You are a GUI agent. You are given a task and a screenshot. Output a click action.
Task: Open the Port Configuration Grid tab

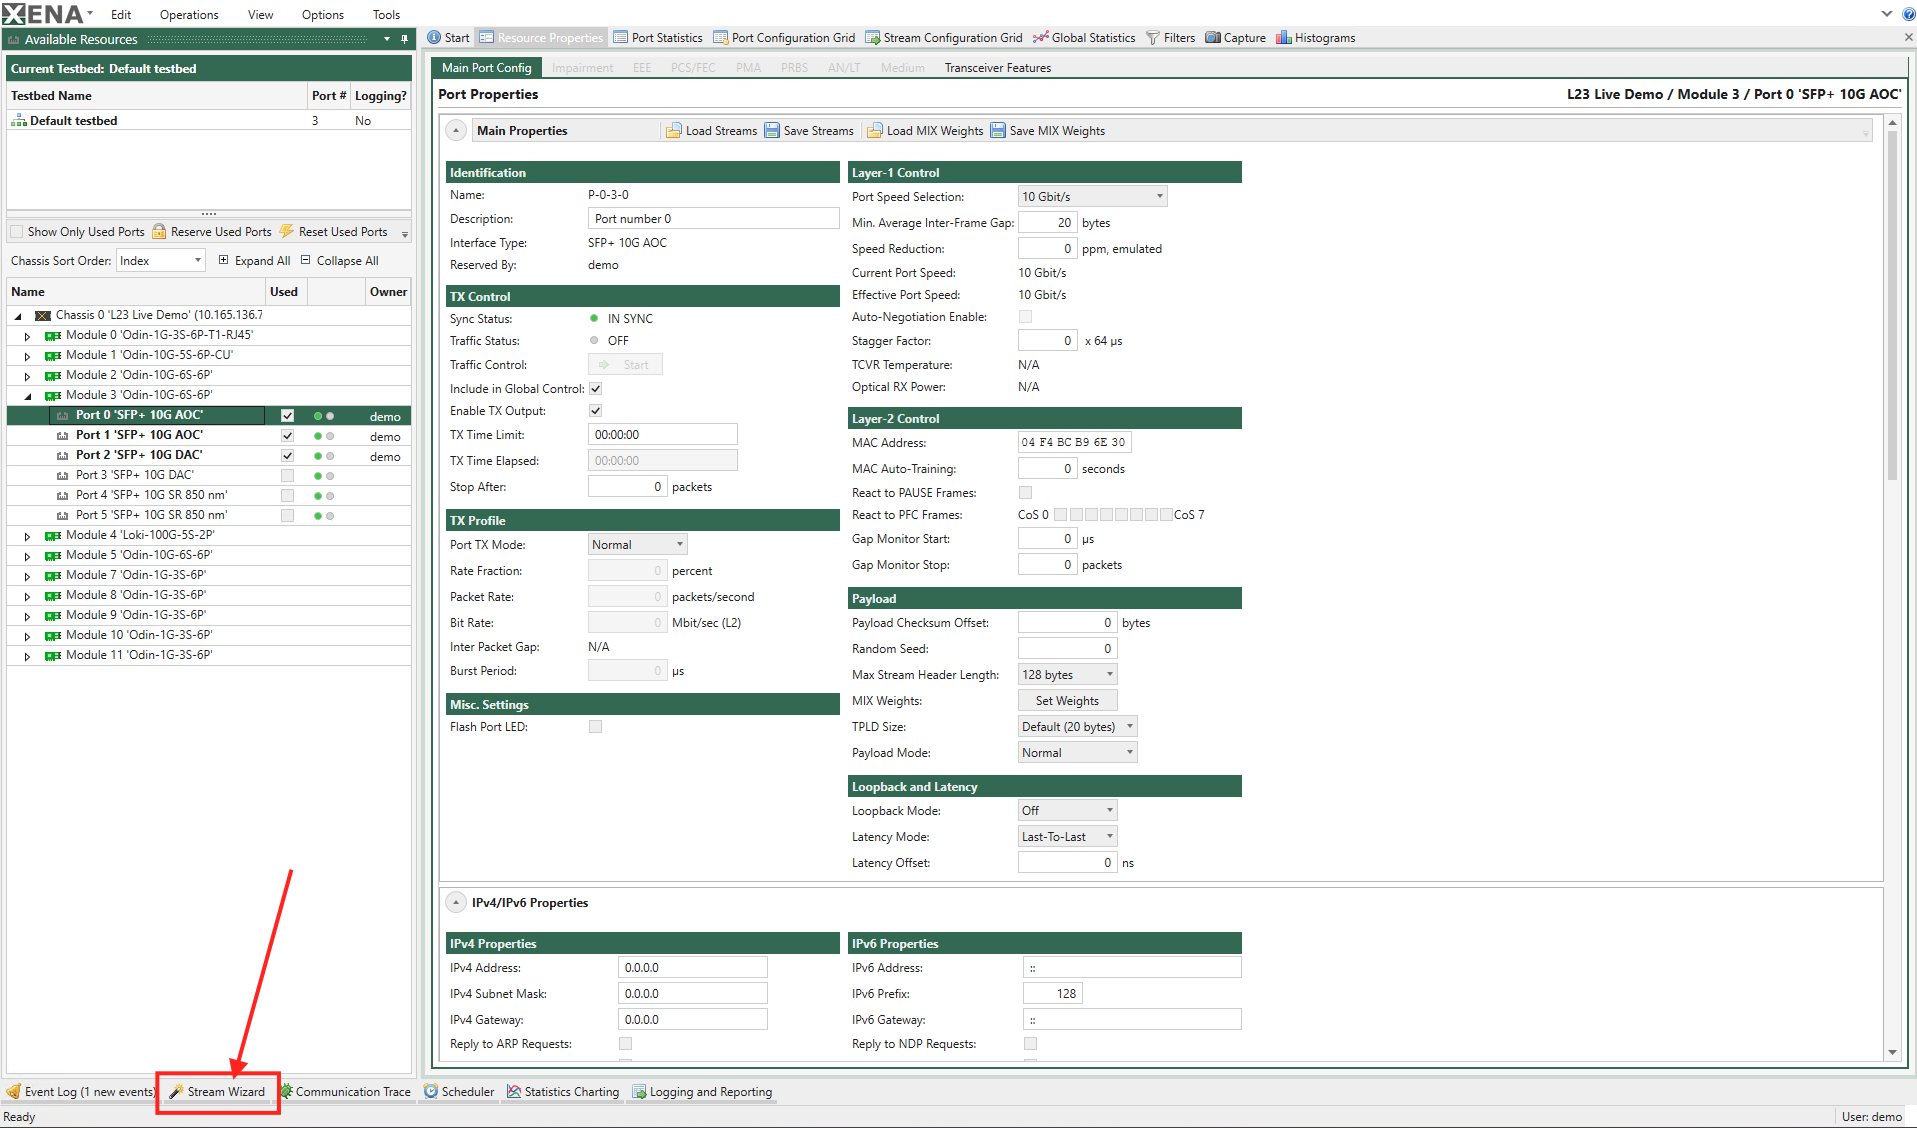tap(784, 38)
